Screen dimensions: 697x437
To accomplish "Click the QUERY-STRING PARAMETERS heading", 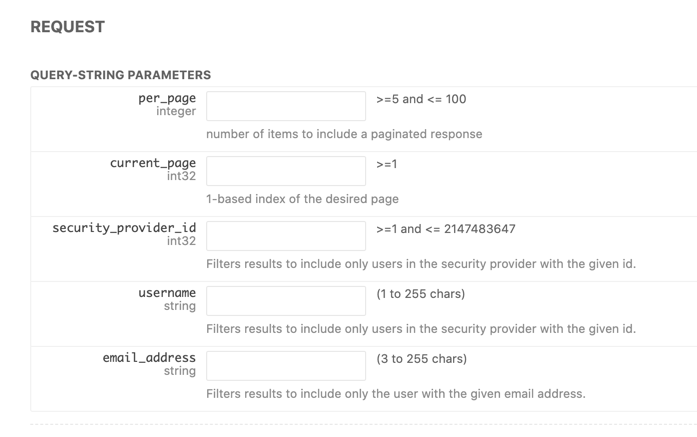I will (120, 75).
